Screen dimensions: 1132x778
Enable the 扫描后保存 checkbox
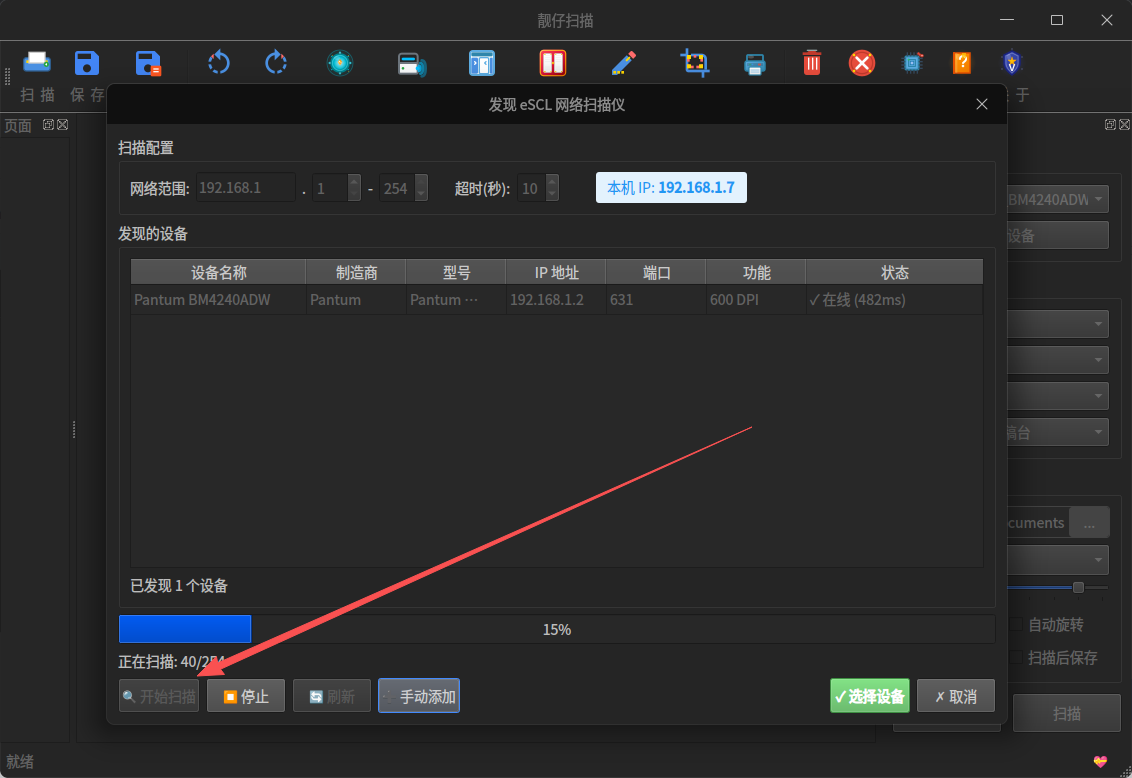pos(1016,657)
